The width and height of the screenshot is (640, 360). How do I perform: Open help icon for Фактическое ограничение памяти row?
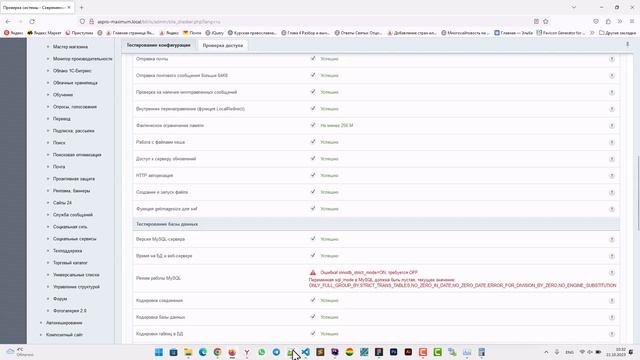coord(611,126)
